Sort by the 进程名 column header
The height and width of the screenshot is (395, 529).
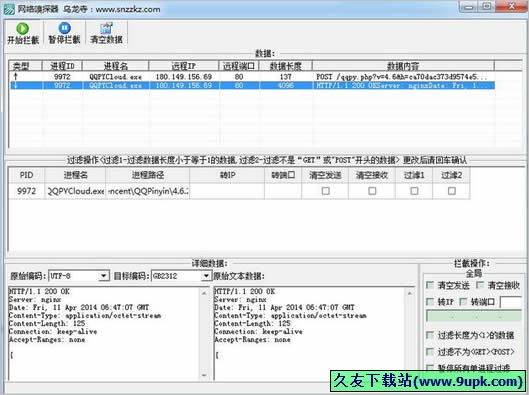point(115,66)
